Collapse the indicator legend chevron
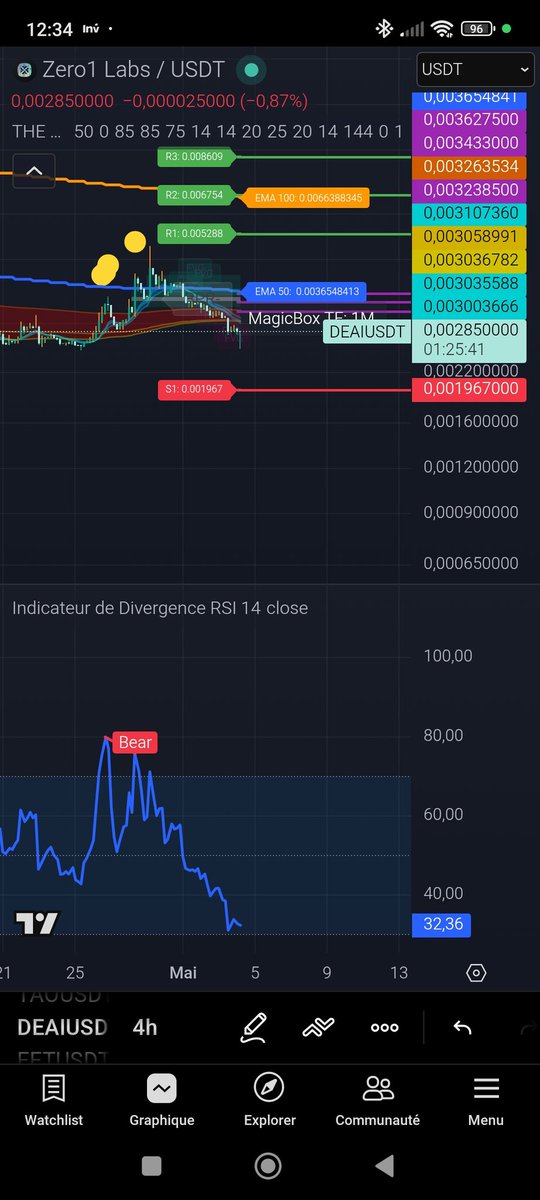 pyautogui.click(x=35, y=171)
